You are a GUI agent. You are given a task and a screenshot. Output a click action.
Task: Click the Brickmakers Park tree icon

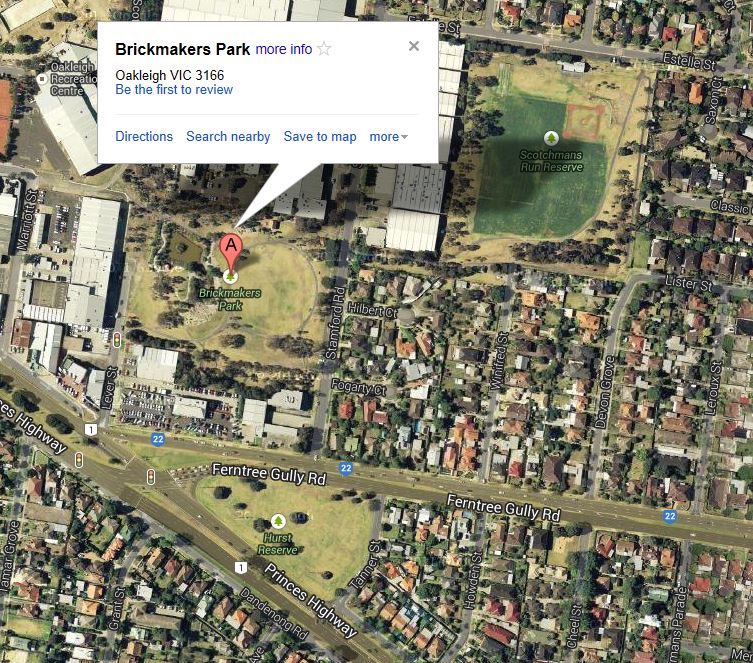[x=231, y=277]
